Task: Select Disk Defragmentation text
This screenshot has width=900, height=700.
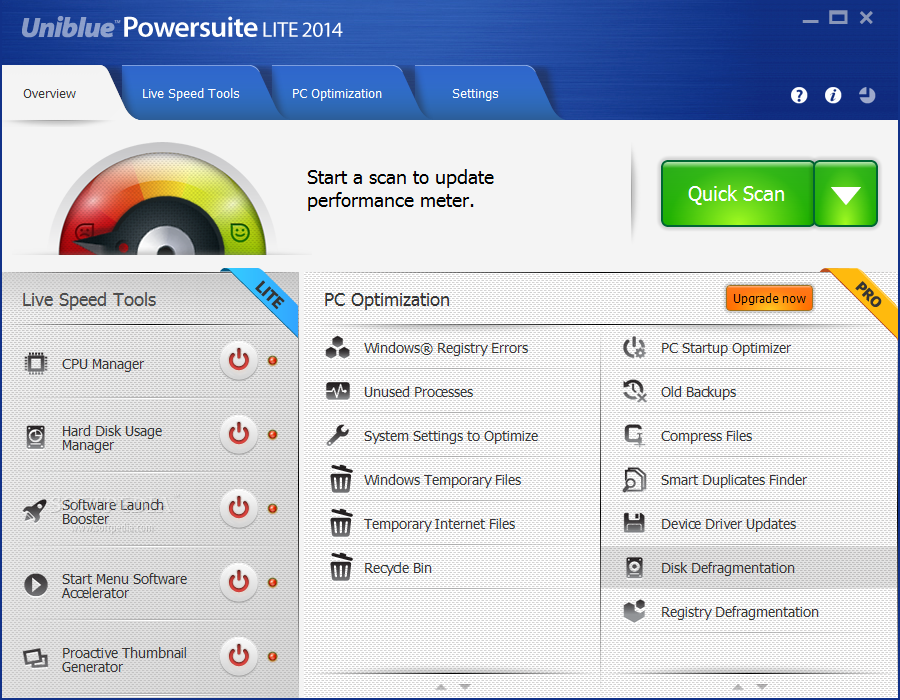Action: click(728, 568)
